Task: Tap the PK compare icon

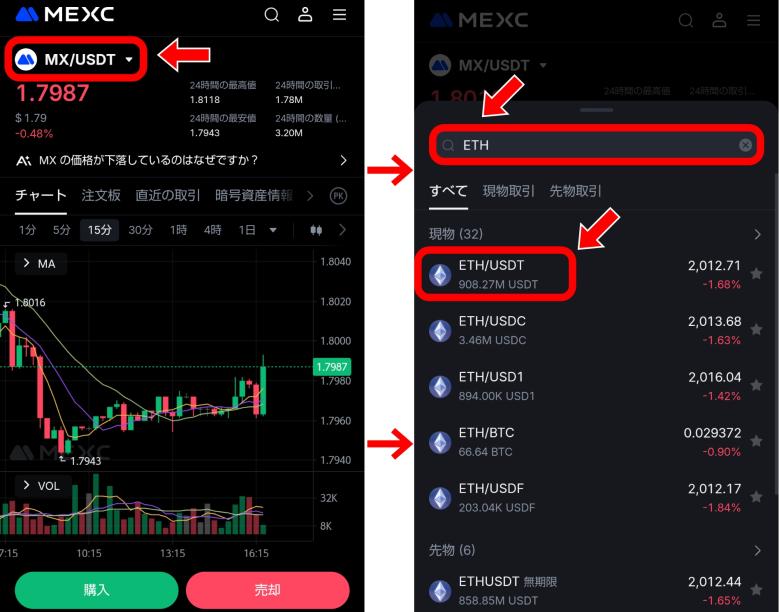Action: (338, 196)
